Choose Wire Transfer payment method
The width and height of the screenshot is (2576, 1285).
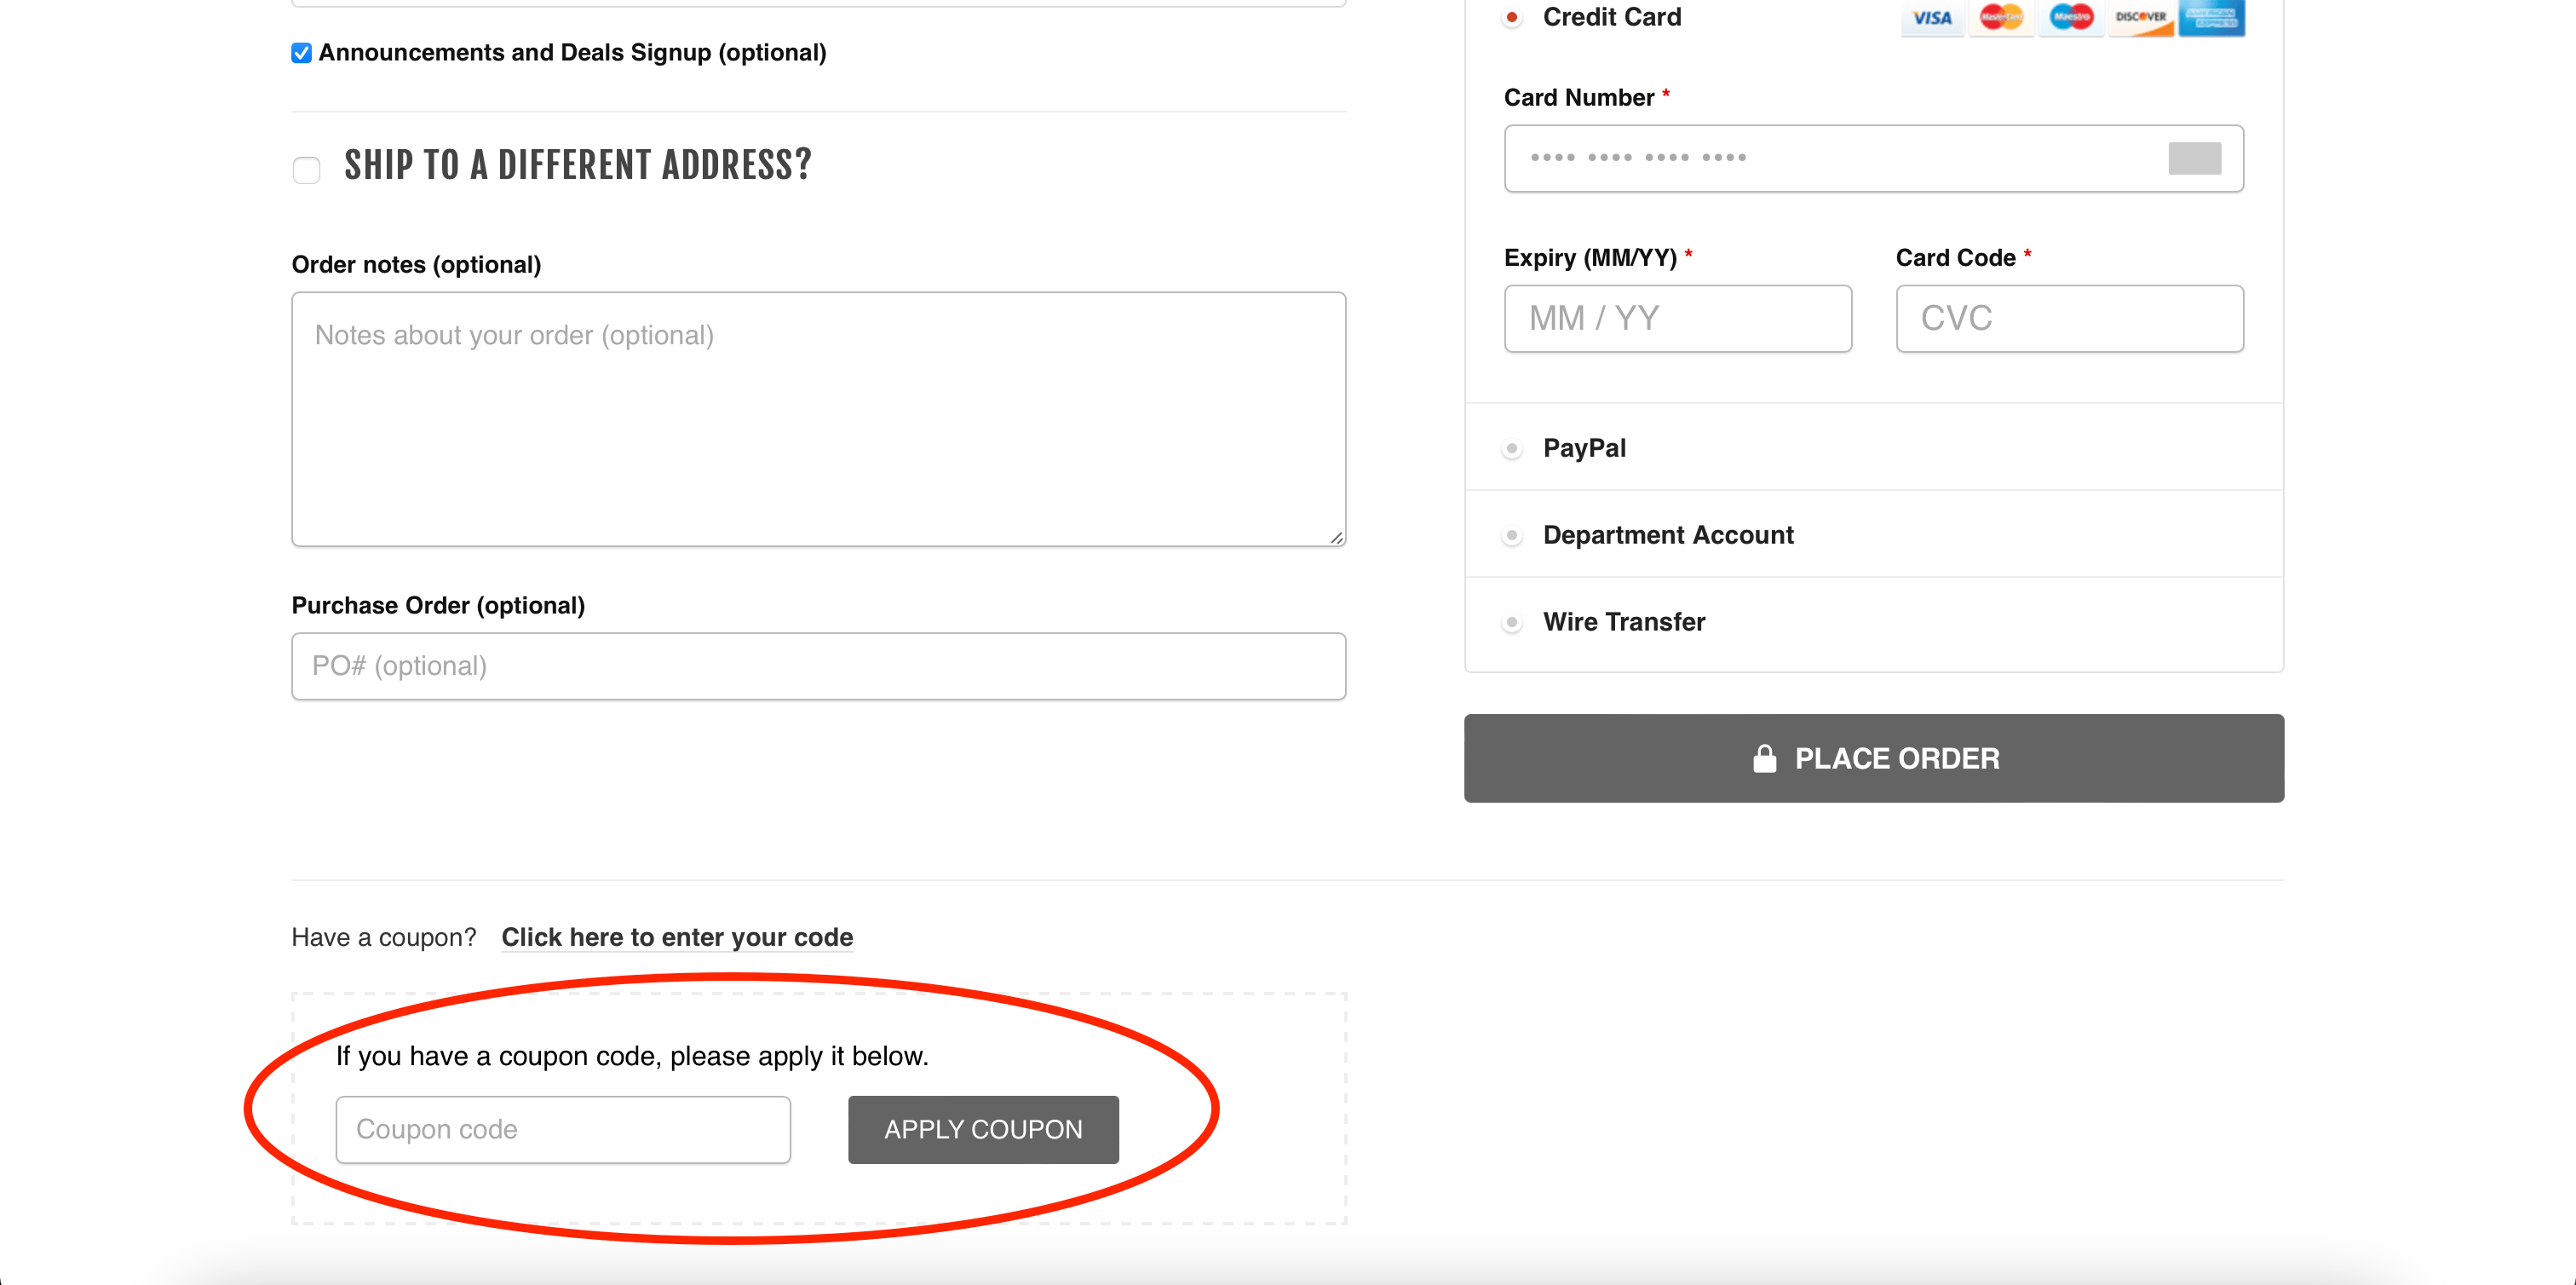[x=1512, y=623]
